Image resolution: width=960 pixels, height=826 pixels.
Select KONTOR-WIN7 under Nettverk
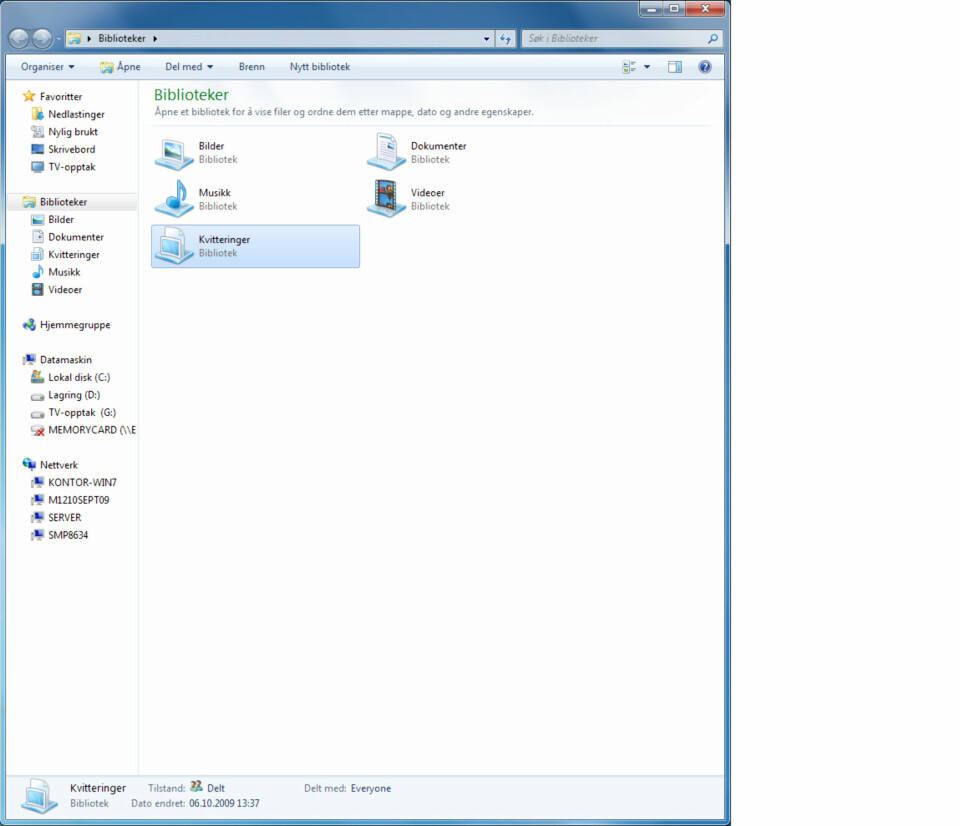pos(82,482)
